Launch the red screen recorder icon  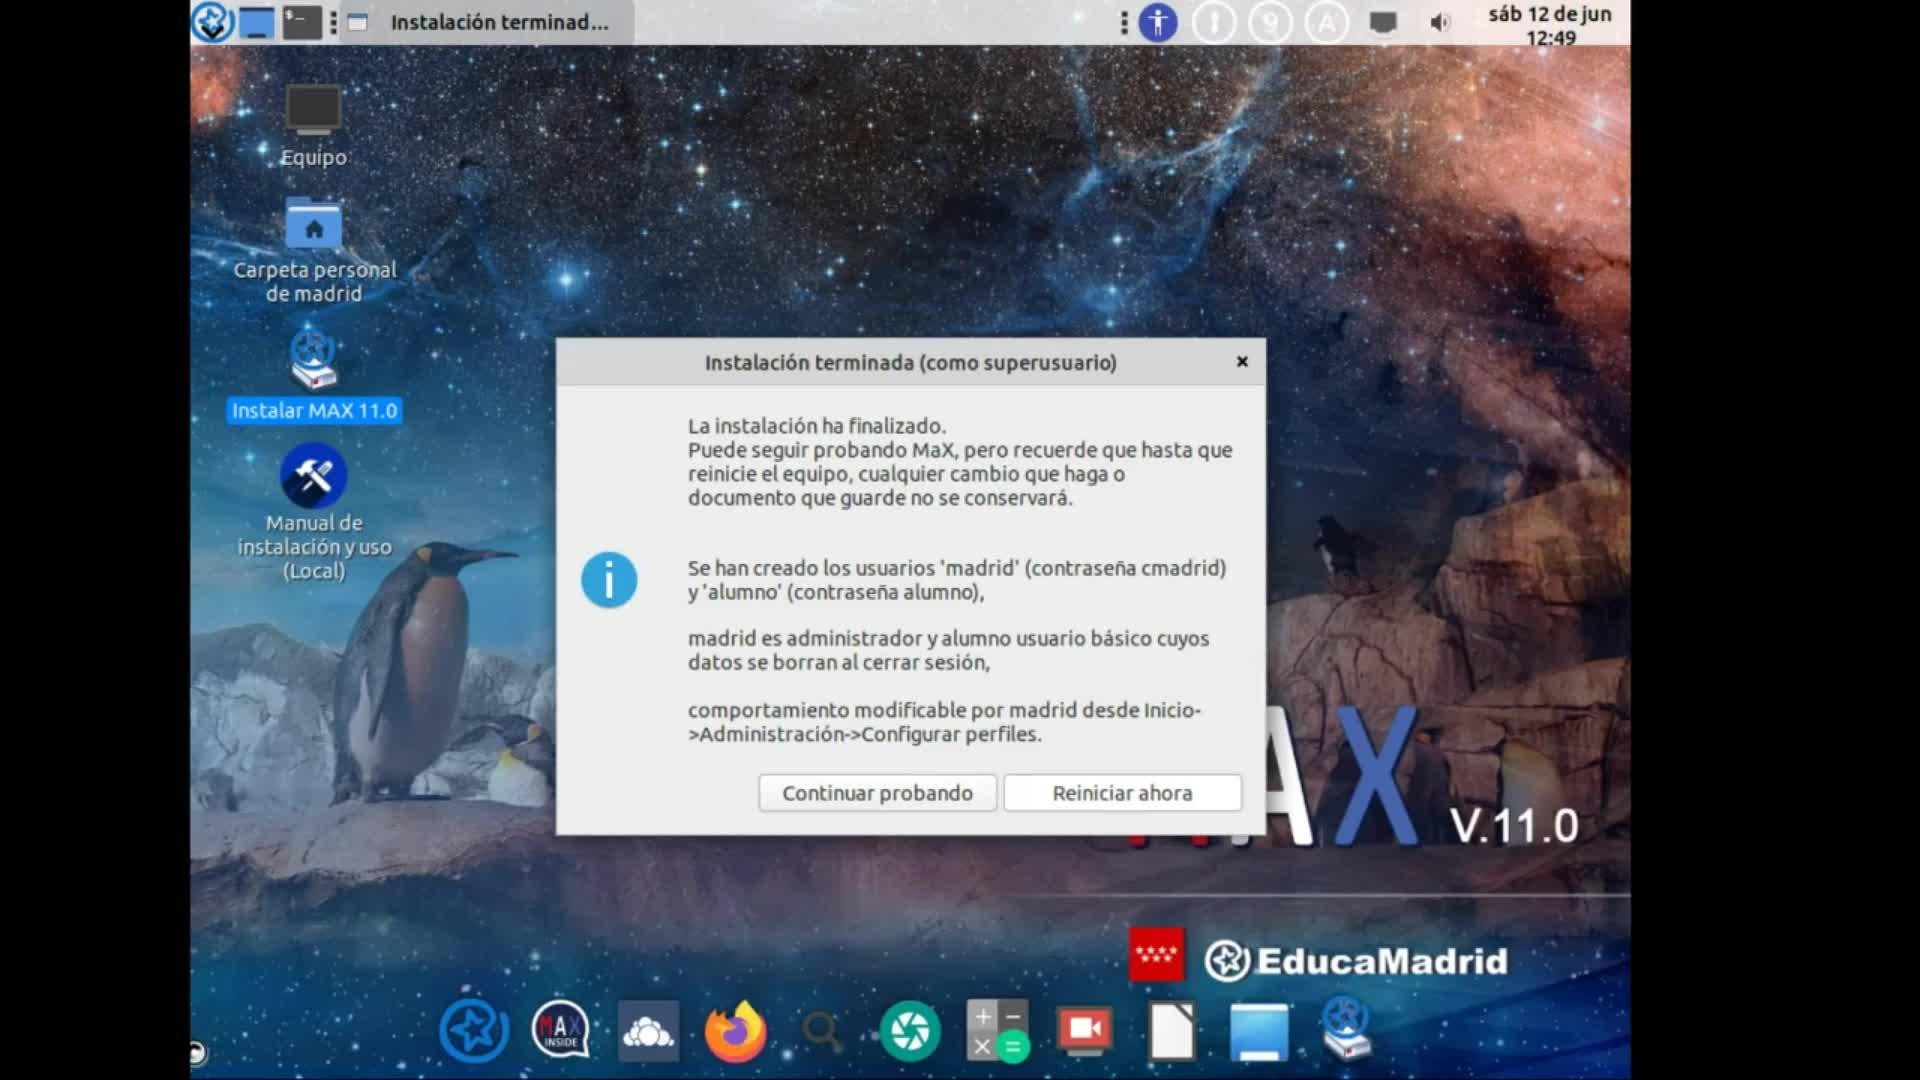[x=1085, y=1031]
